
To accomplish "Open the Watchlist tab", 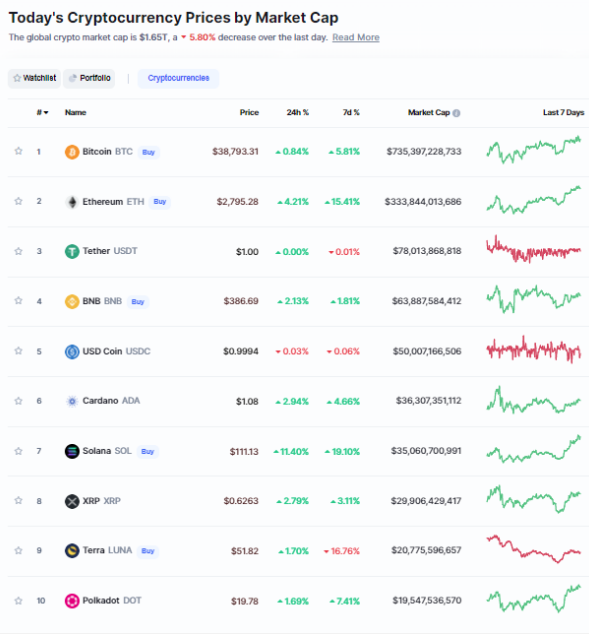I will (34, 78).
